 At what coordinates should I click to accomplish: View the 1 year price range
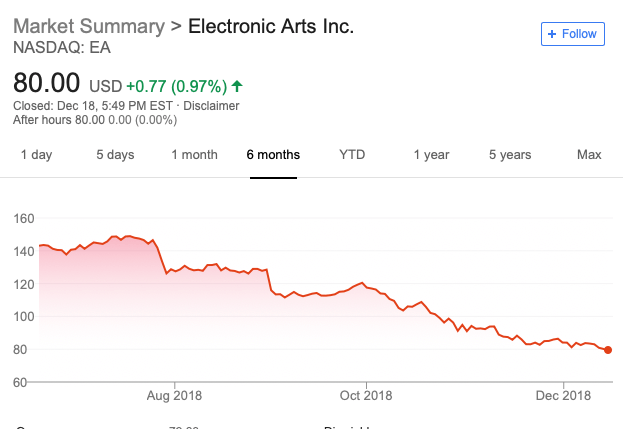[431, 155]
